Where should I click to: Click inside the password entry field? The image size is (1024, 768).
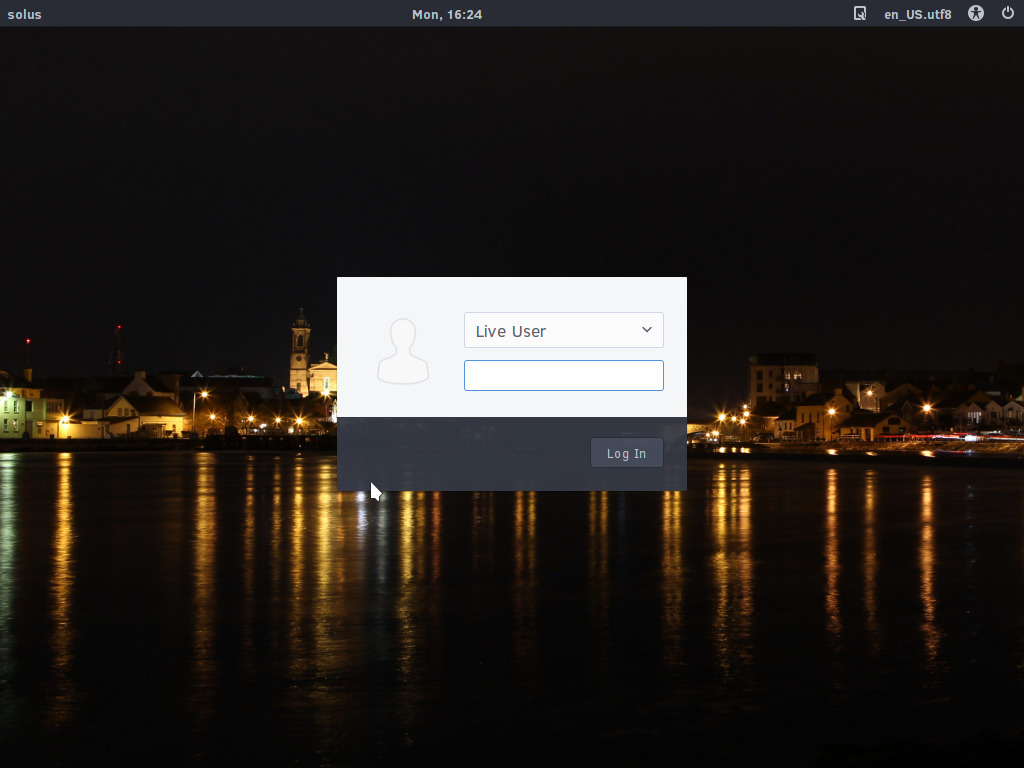click(563, 375)
